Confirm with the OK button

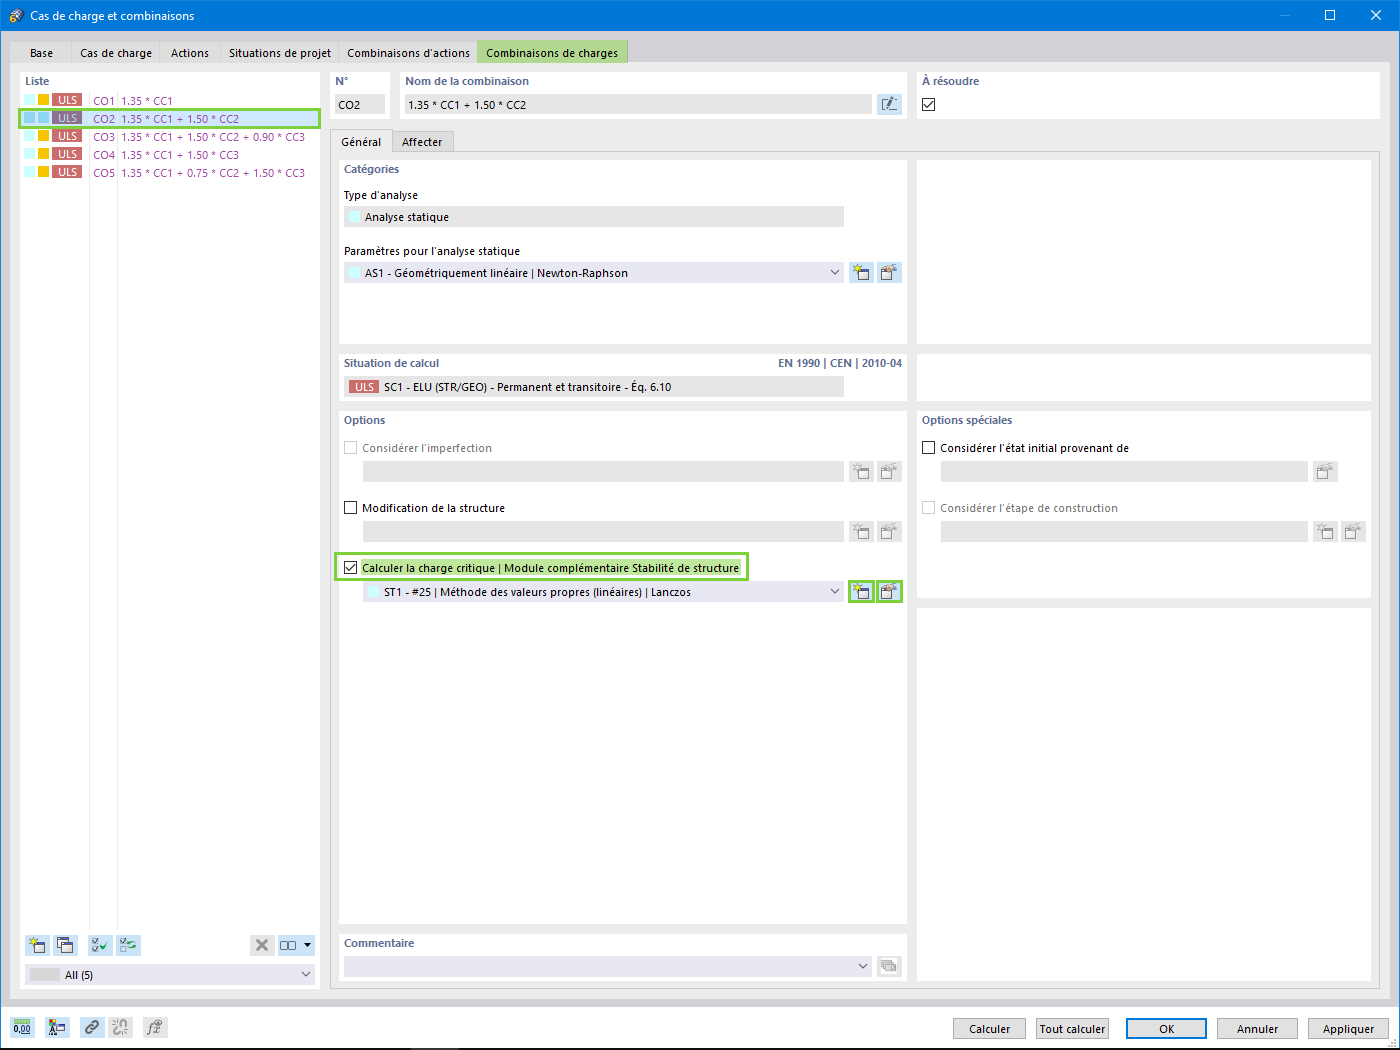click(x=1166, y=1029)
